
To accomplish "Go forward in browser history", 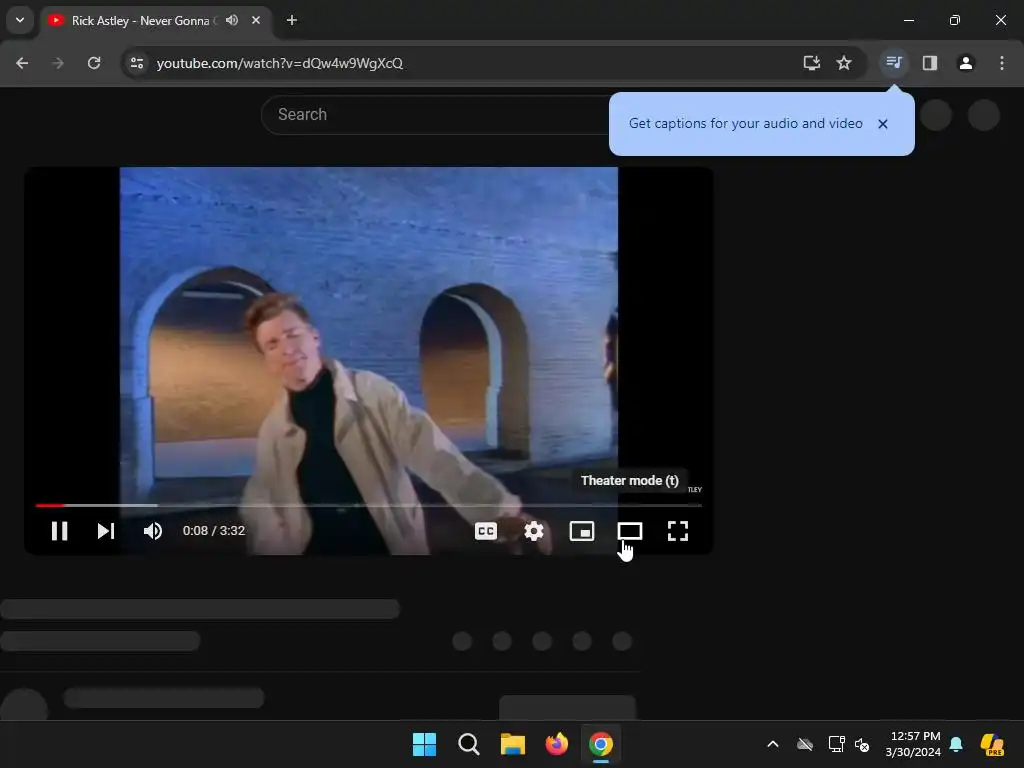I will pyautogui.click(x=58, y=63).
